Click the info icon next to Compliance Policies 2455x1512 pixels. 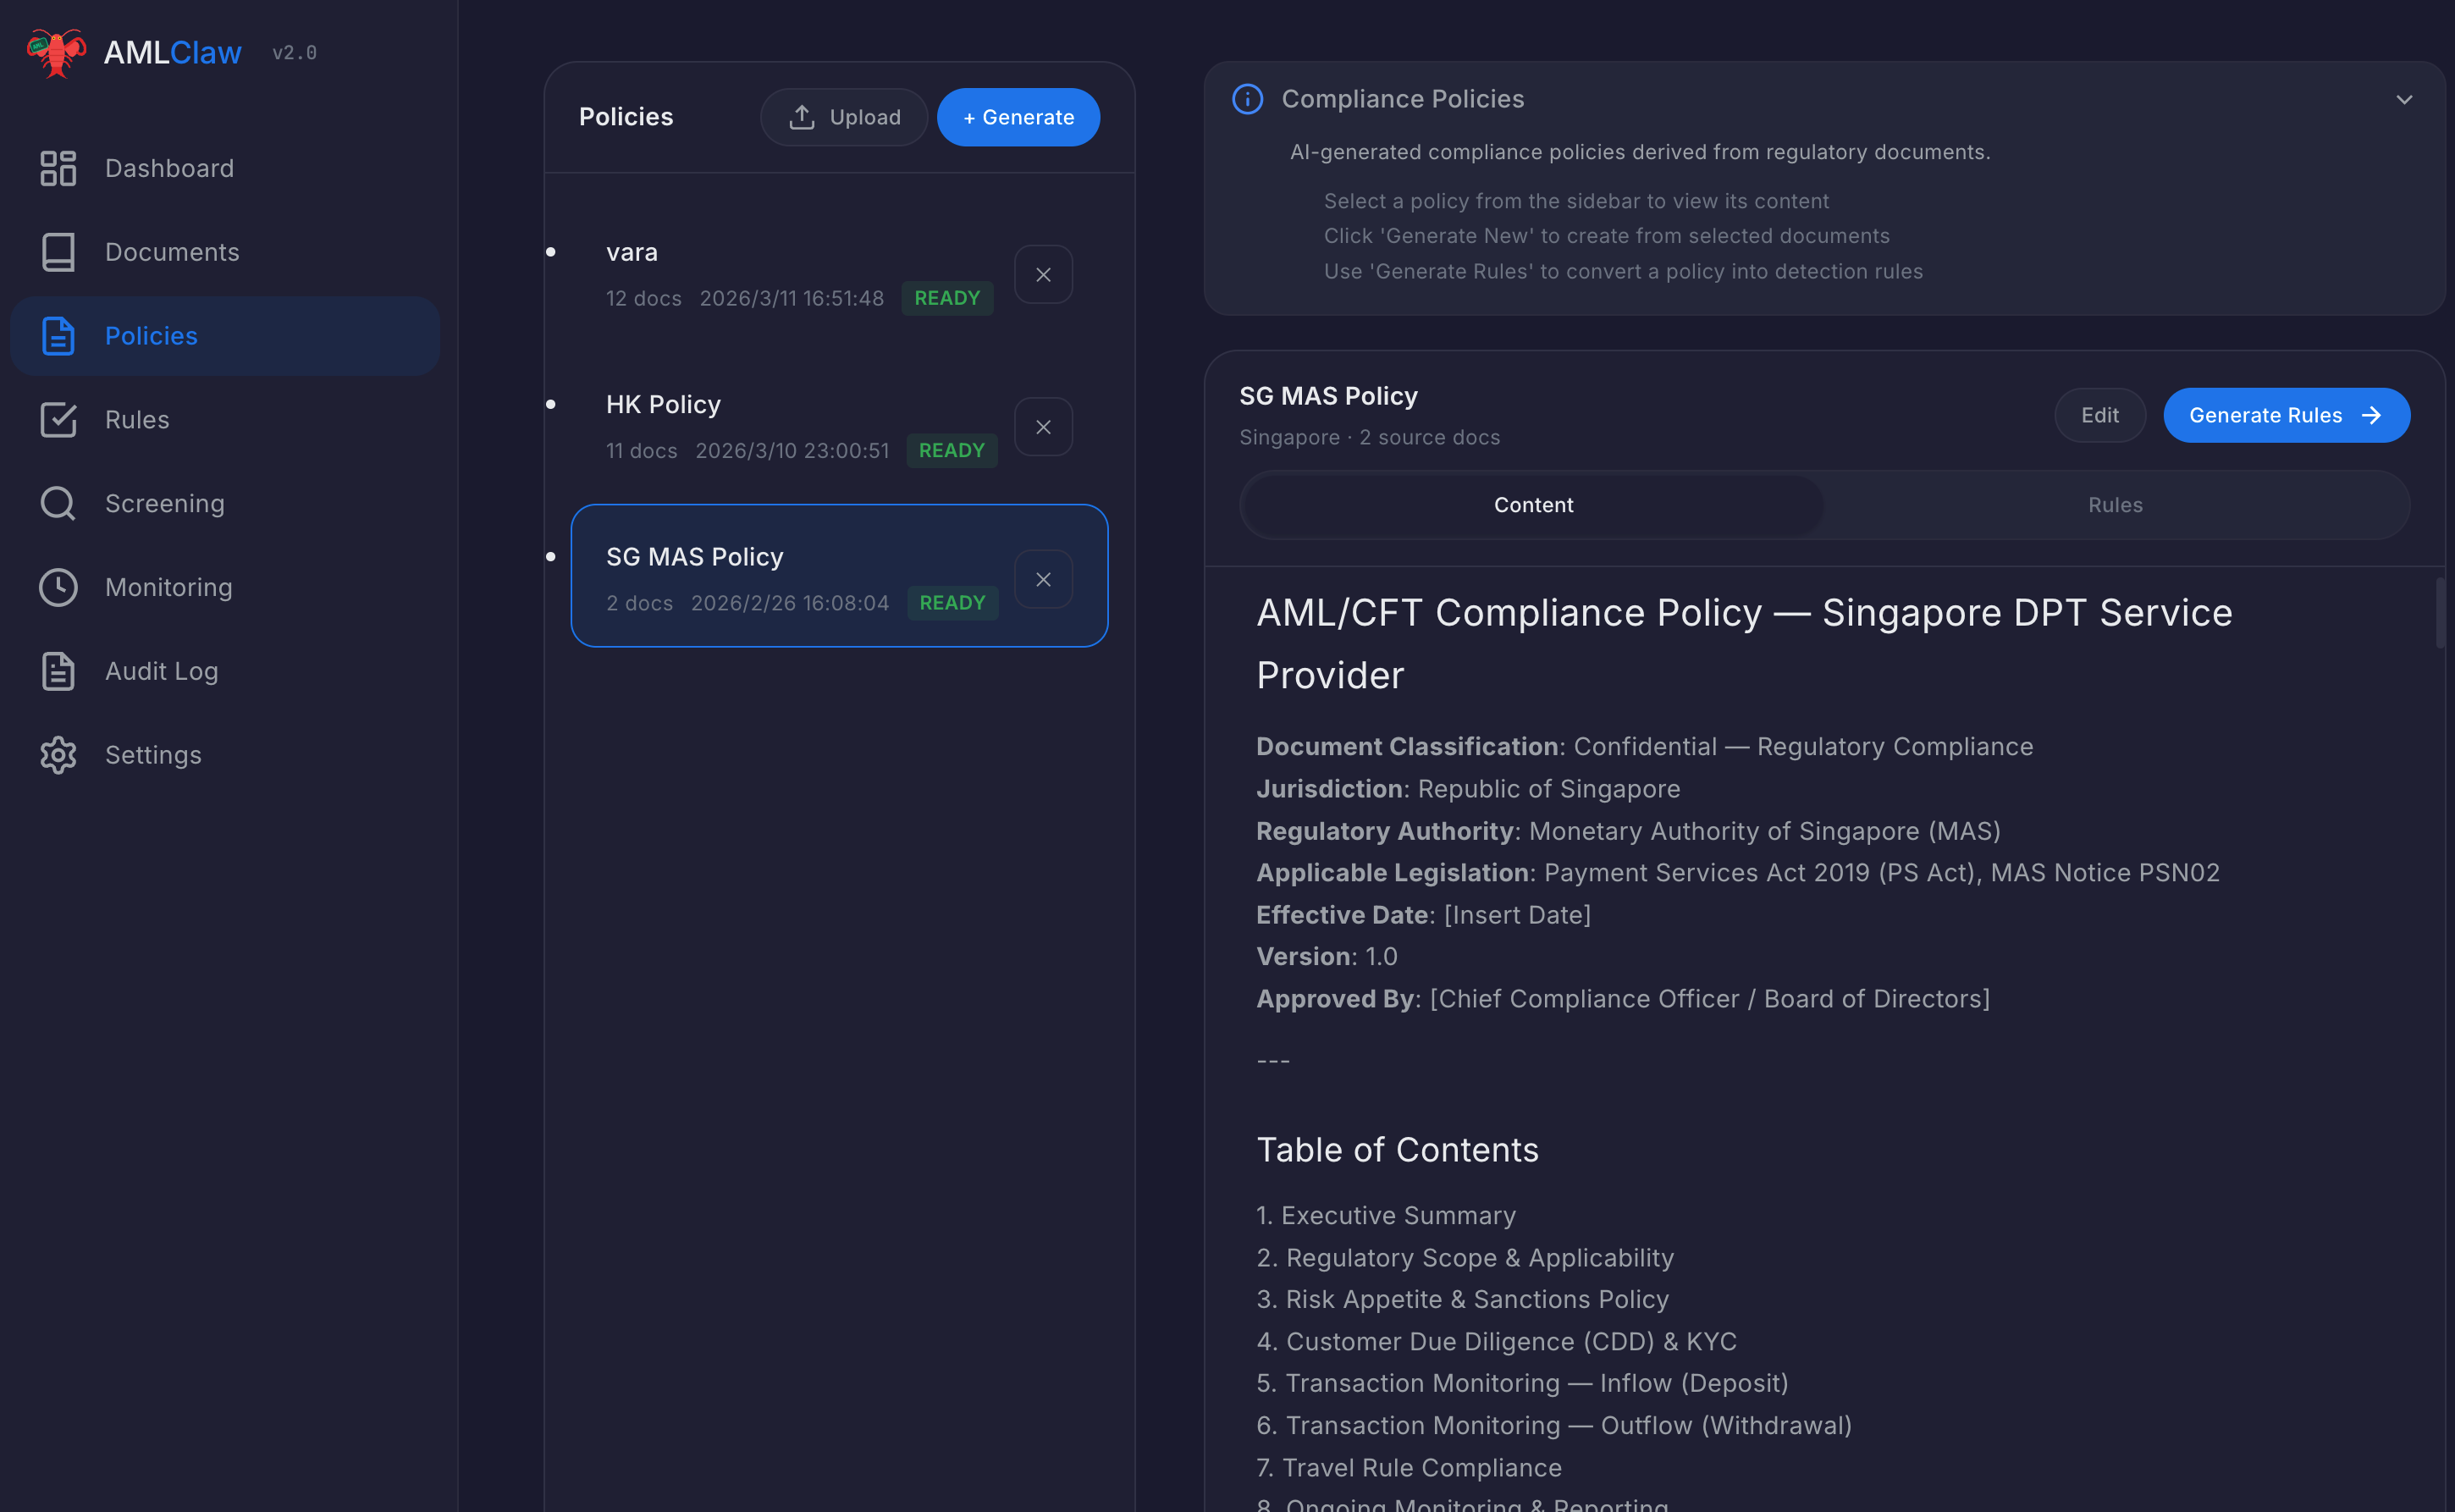pyautogui.click(x=1247, y=99)
